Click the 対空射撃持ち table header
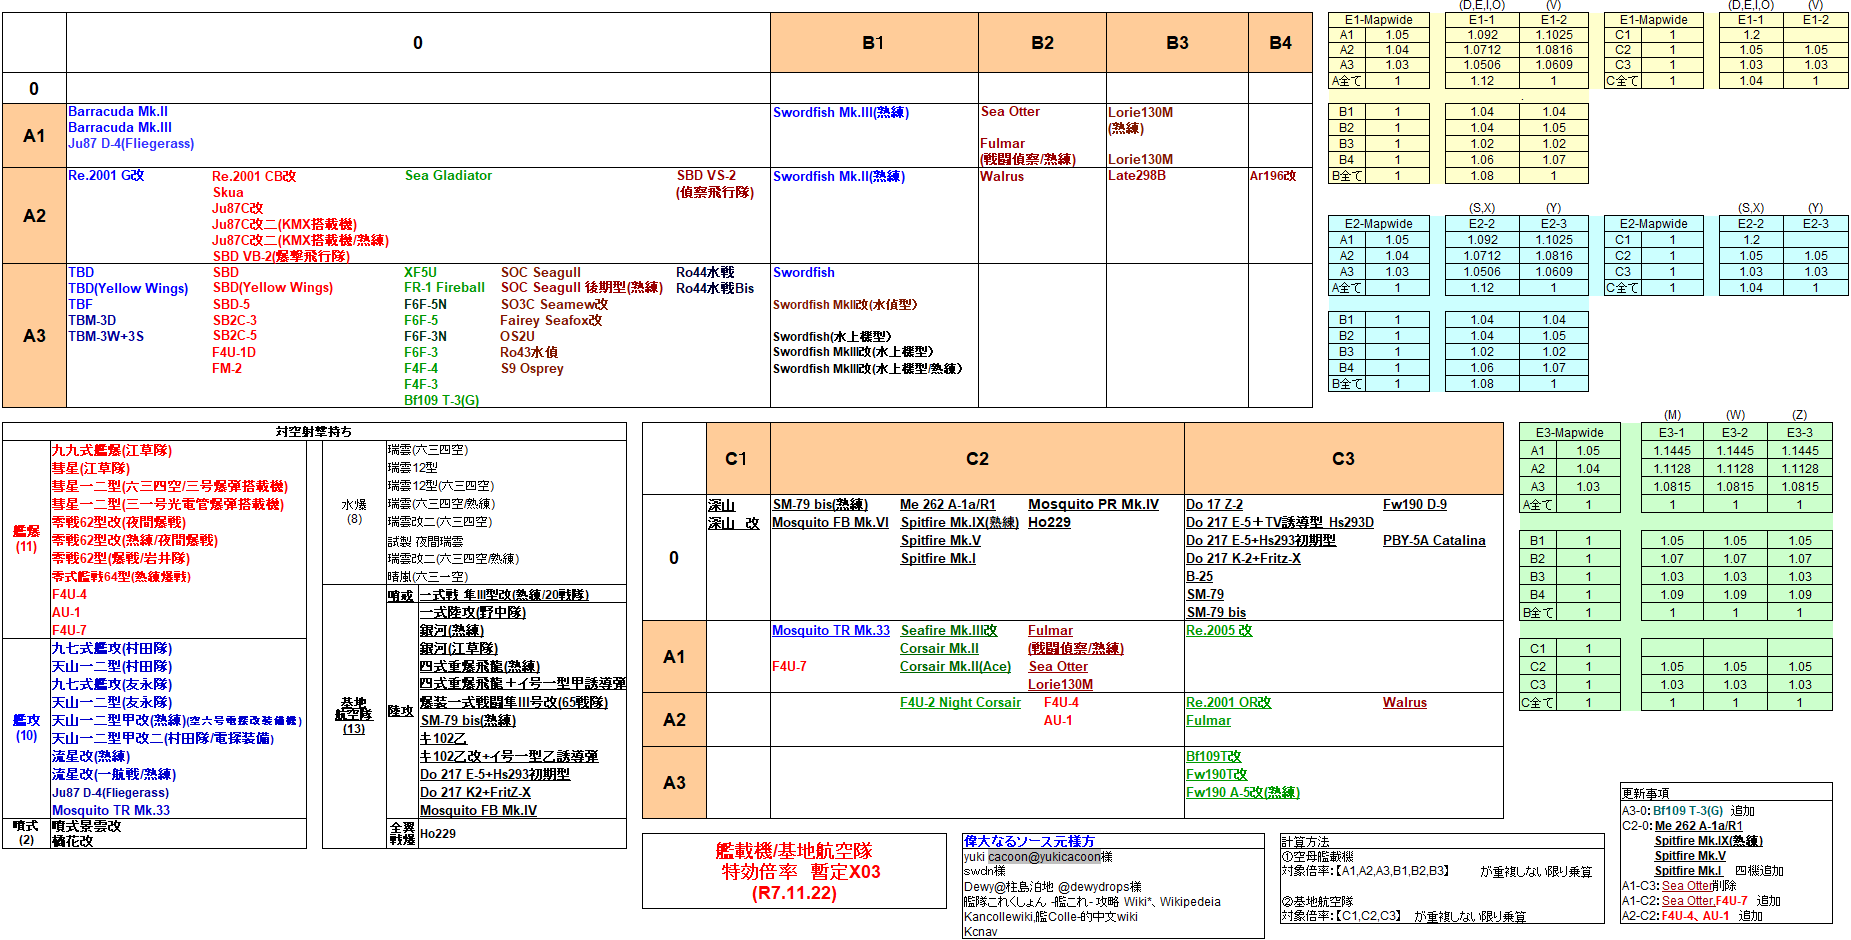Screen dimensions: 1851x940 click(314, 432)
